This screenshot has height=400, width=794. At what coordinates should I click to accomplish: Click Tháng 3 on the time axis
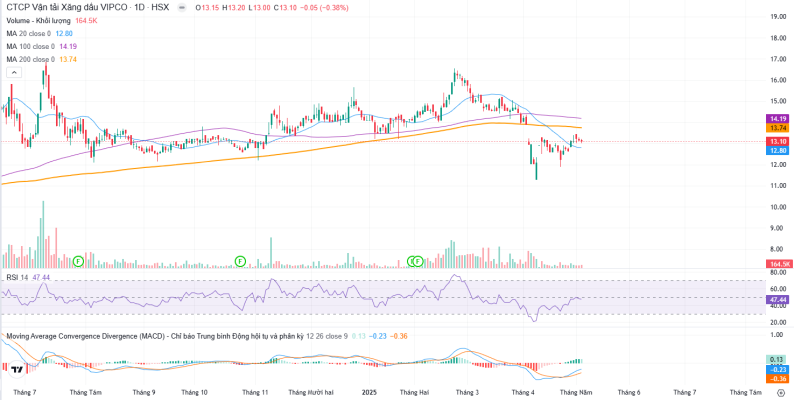point(467,392)
